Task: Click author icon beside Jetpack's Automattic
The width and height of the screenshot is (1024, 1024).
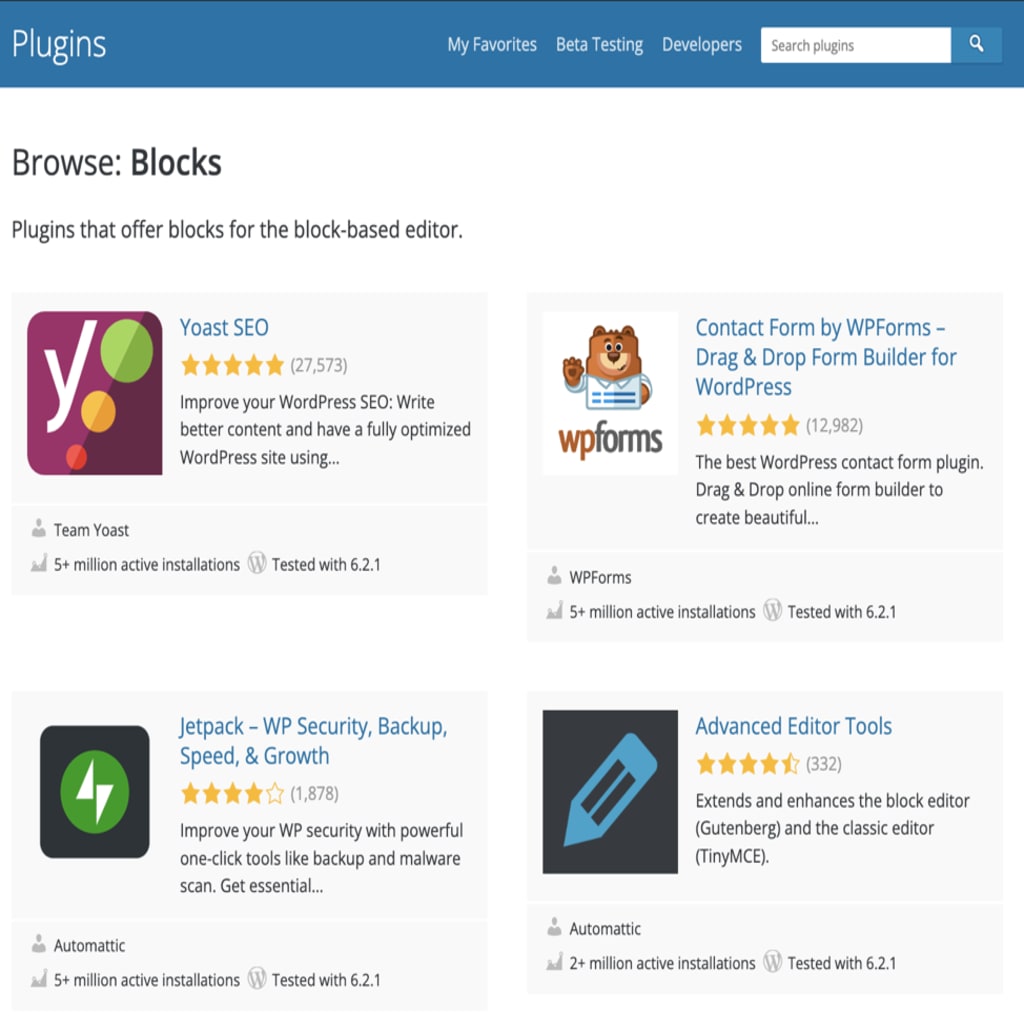Action: 39,944
